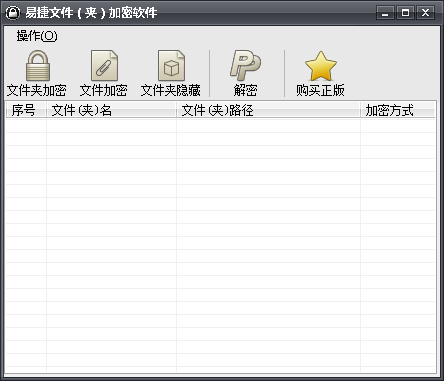Sort by 文件(夹)名 column header
This screenshot has width=444, height=381.
click(x=111, y=110)
